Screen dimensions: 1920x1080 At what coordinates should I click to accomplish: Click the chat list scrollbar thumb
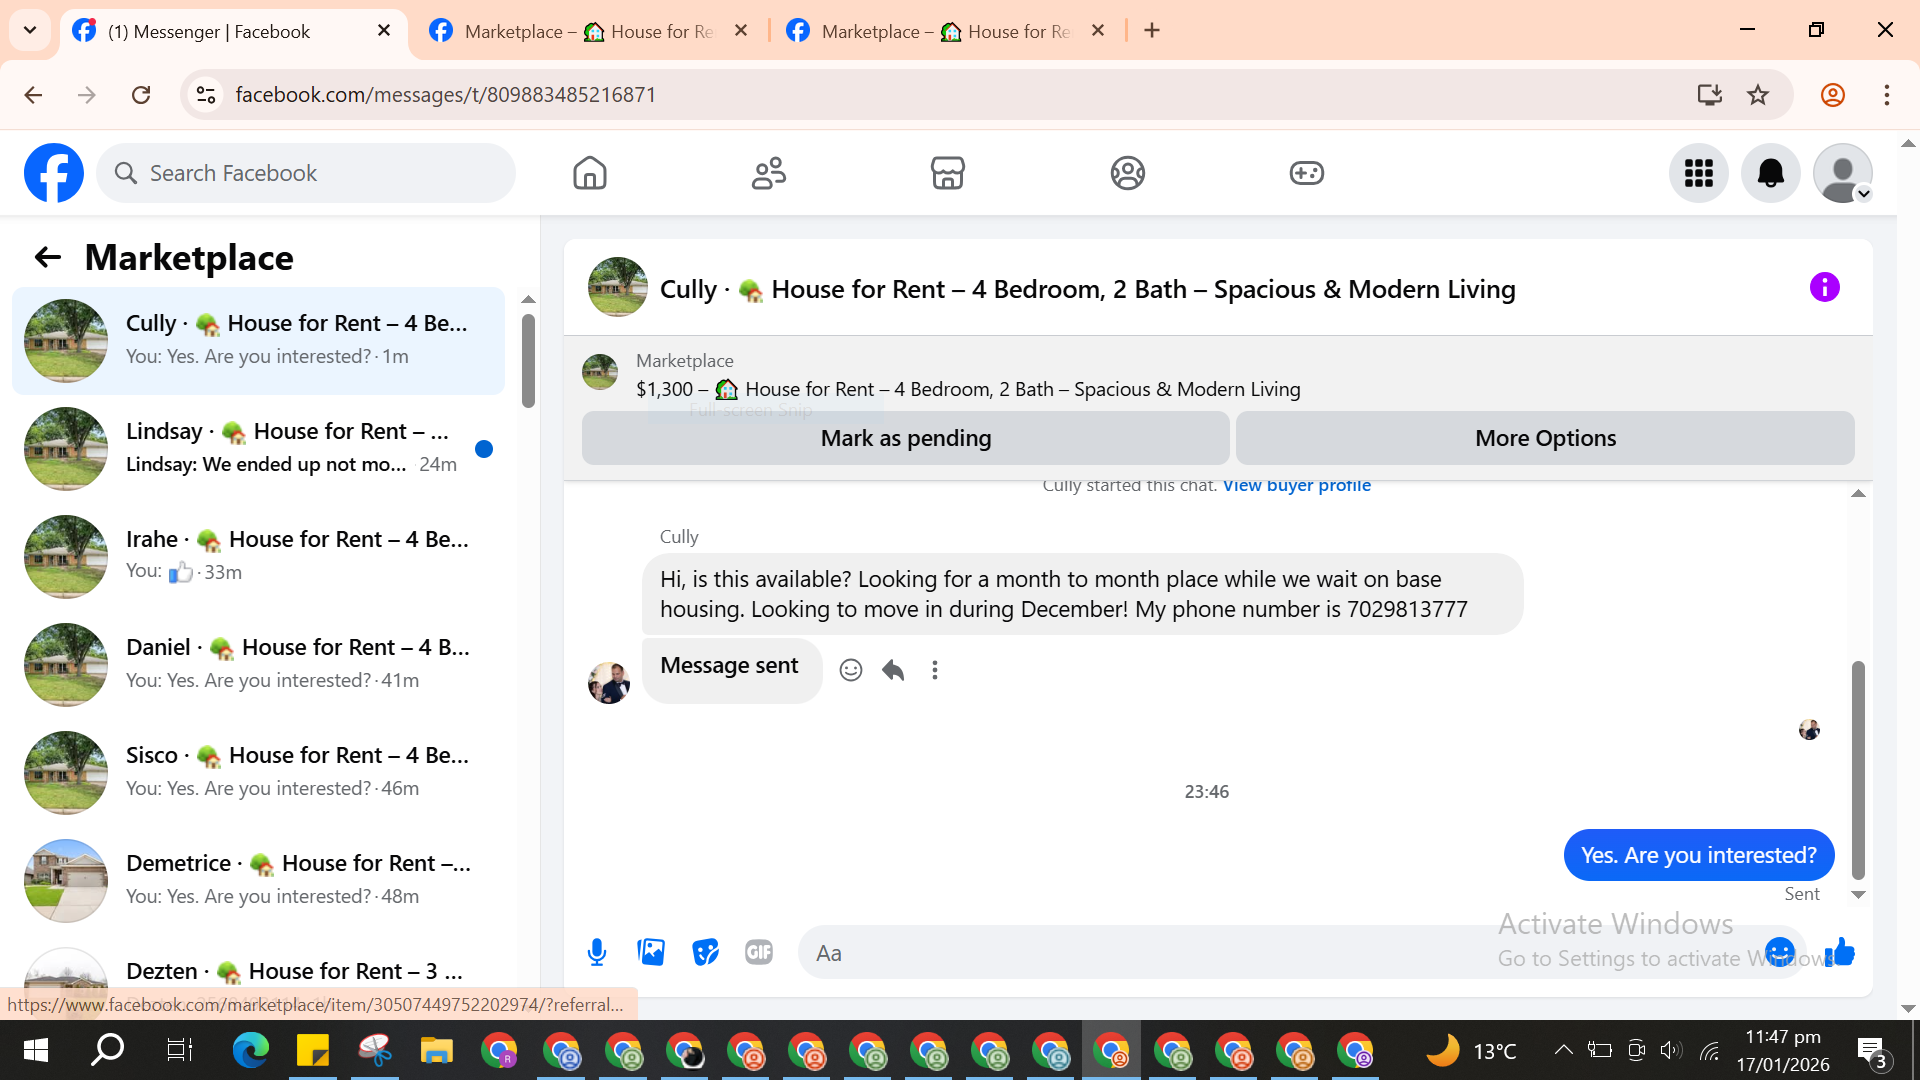(528, 360)
